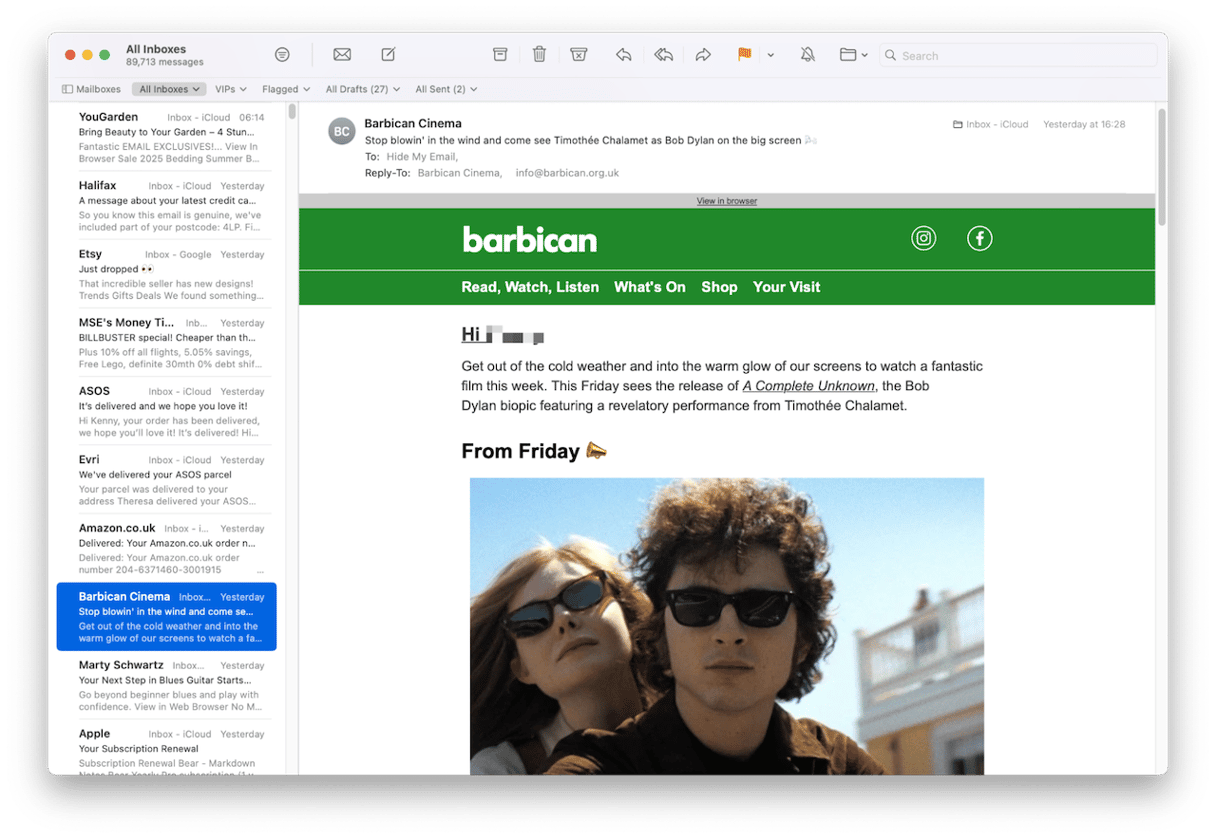The image size is (1216, 839).
Task: Click the barbican logo
Action: click(530, 239)
